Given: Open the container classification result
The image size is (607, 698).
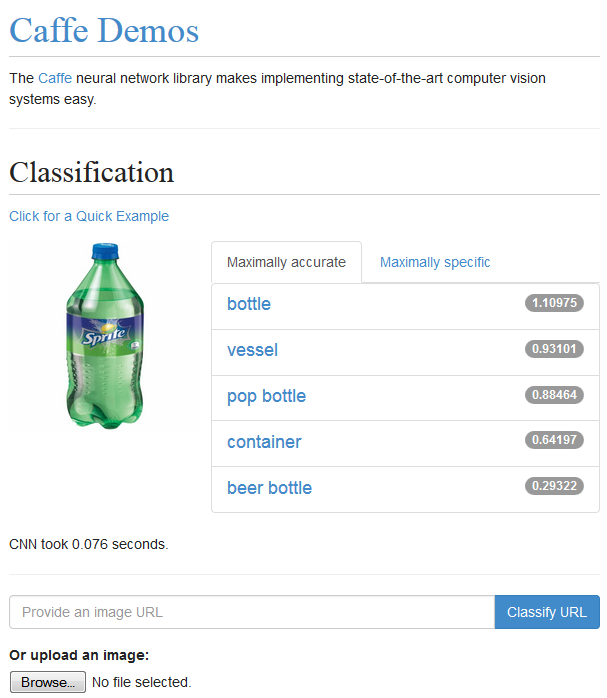Looking at the screenshot, I should (x=264, y=442).
